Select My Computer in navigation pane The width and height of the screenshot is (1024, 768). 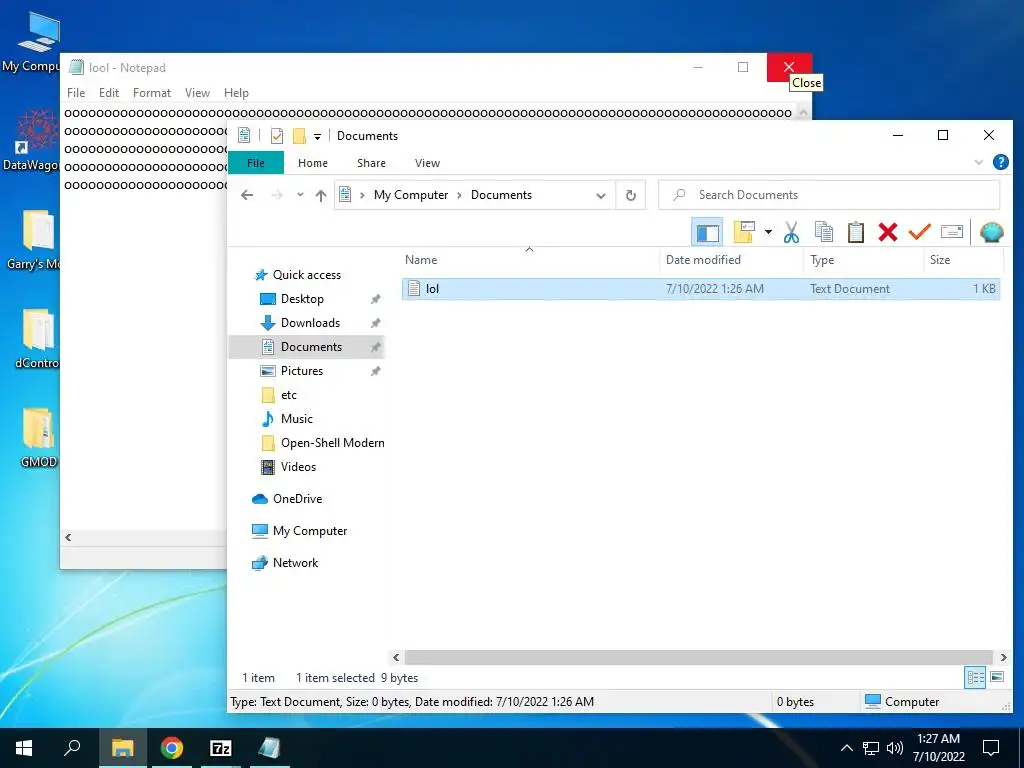click(x=310, y=531)
